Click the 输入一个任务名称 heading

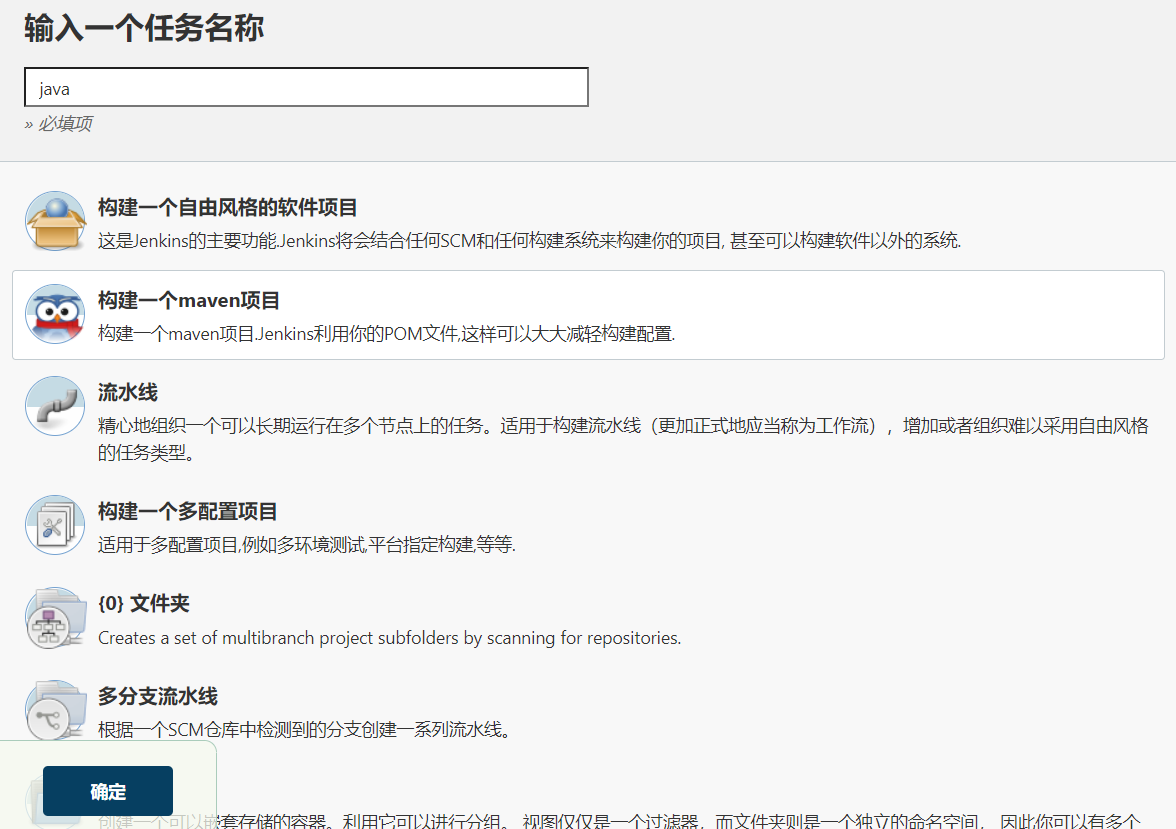144,29
